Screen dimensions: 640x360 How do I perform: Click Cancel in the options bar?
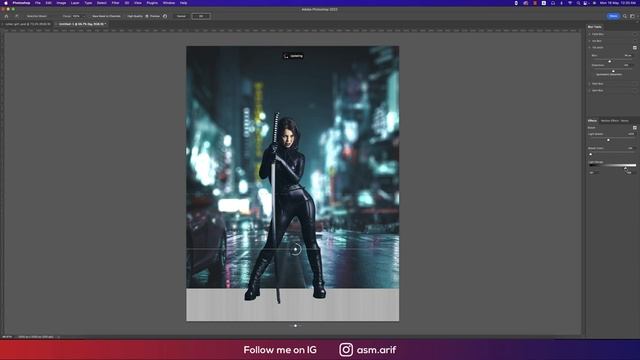point(181,16)
